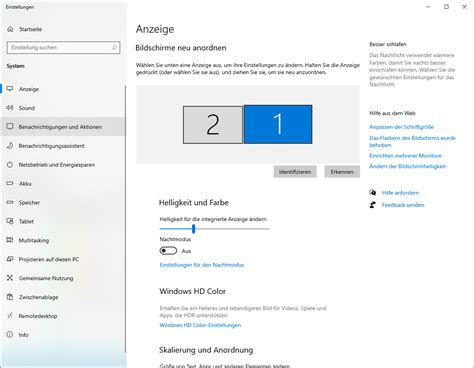
Task: Open Windows HD Color-Einstellungen link
Action: (200, 325)
